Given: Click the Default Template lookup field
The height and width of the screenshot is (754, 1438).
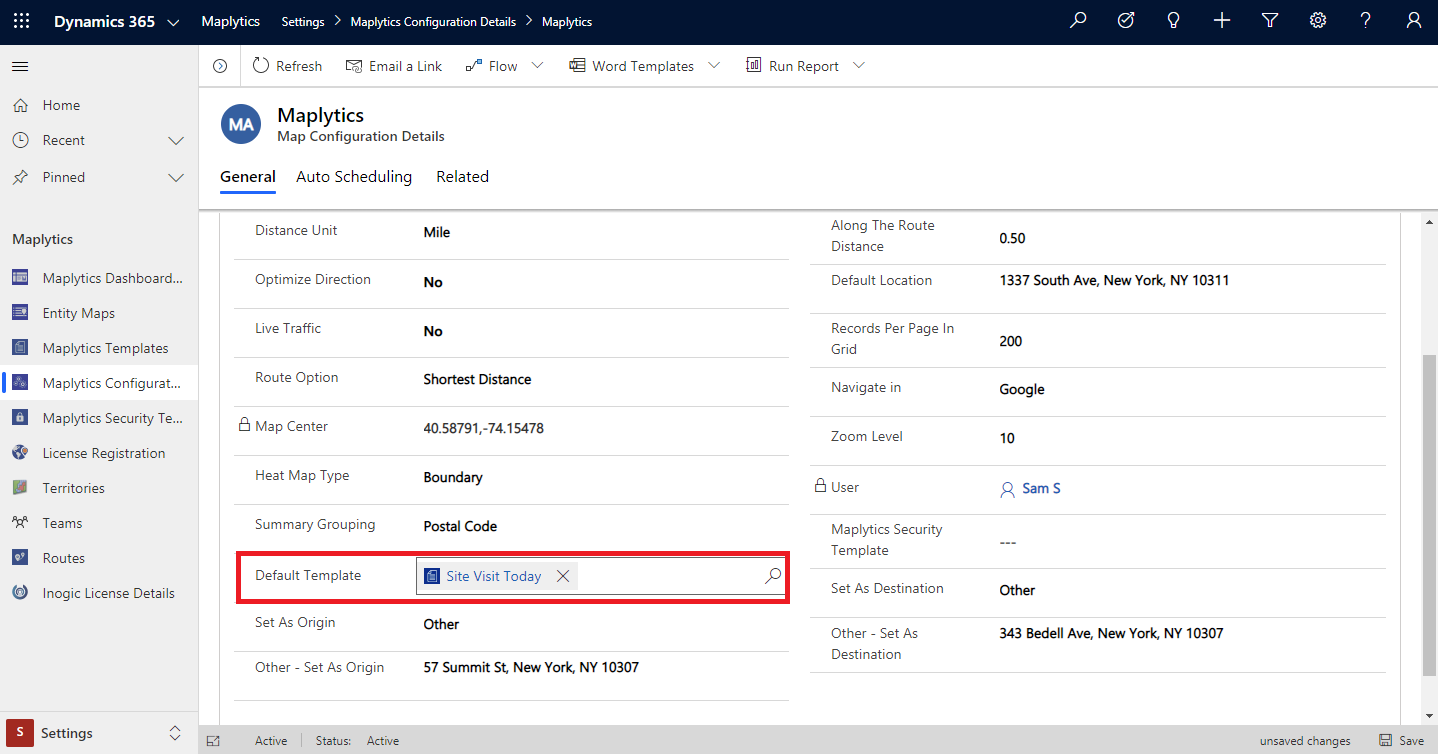Looking at the screenshot, I should click(601, 576).
